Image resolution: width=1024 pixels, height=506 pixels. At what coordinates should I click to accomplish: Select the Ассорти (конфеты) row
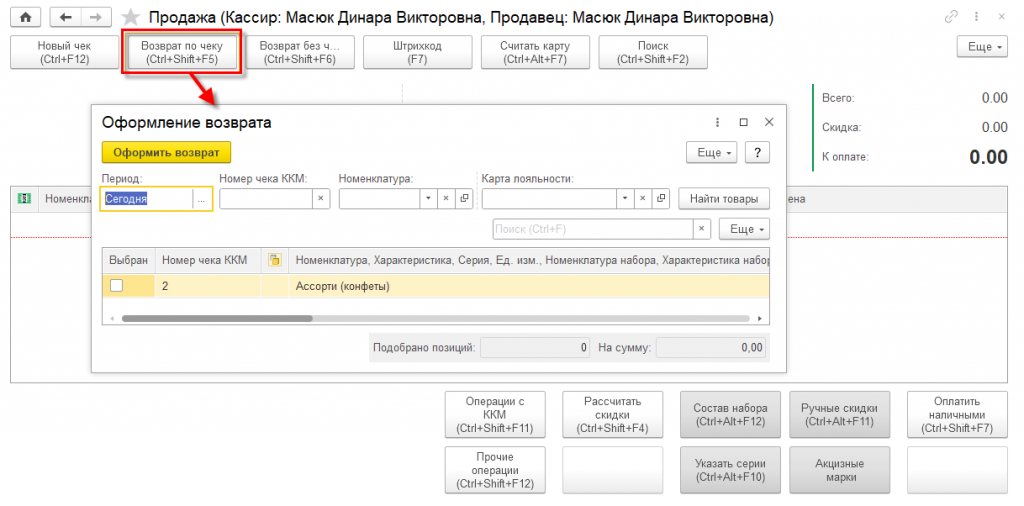pos(436,285)
